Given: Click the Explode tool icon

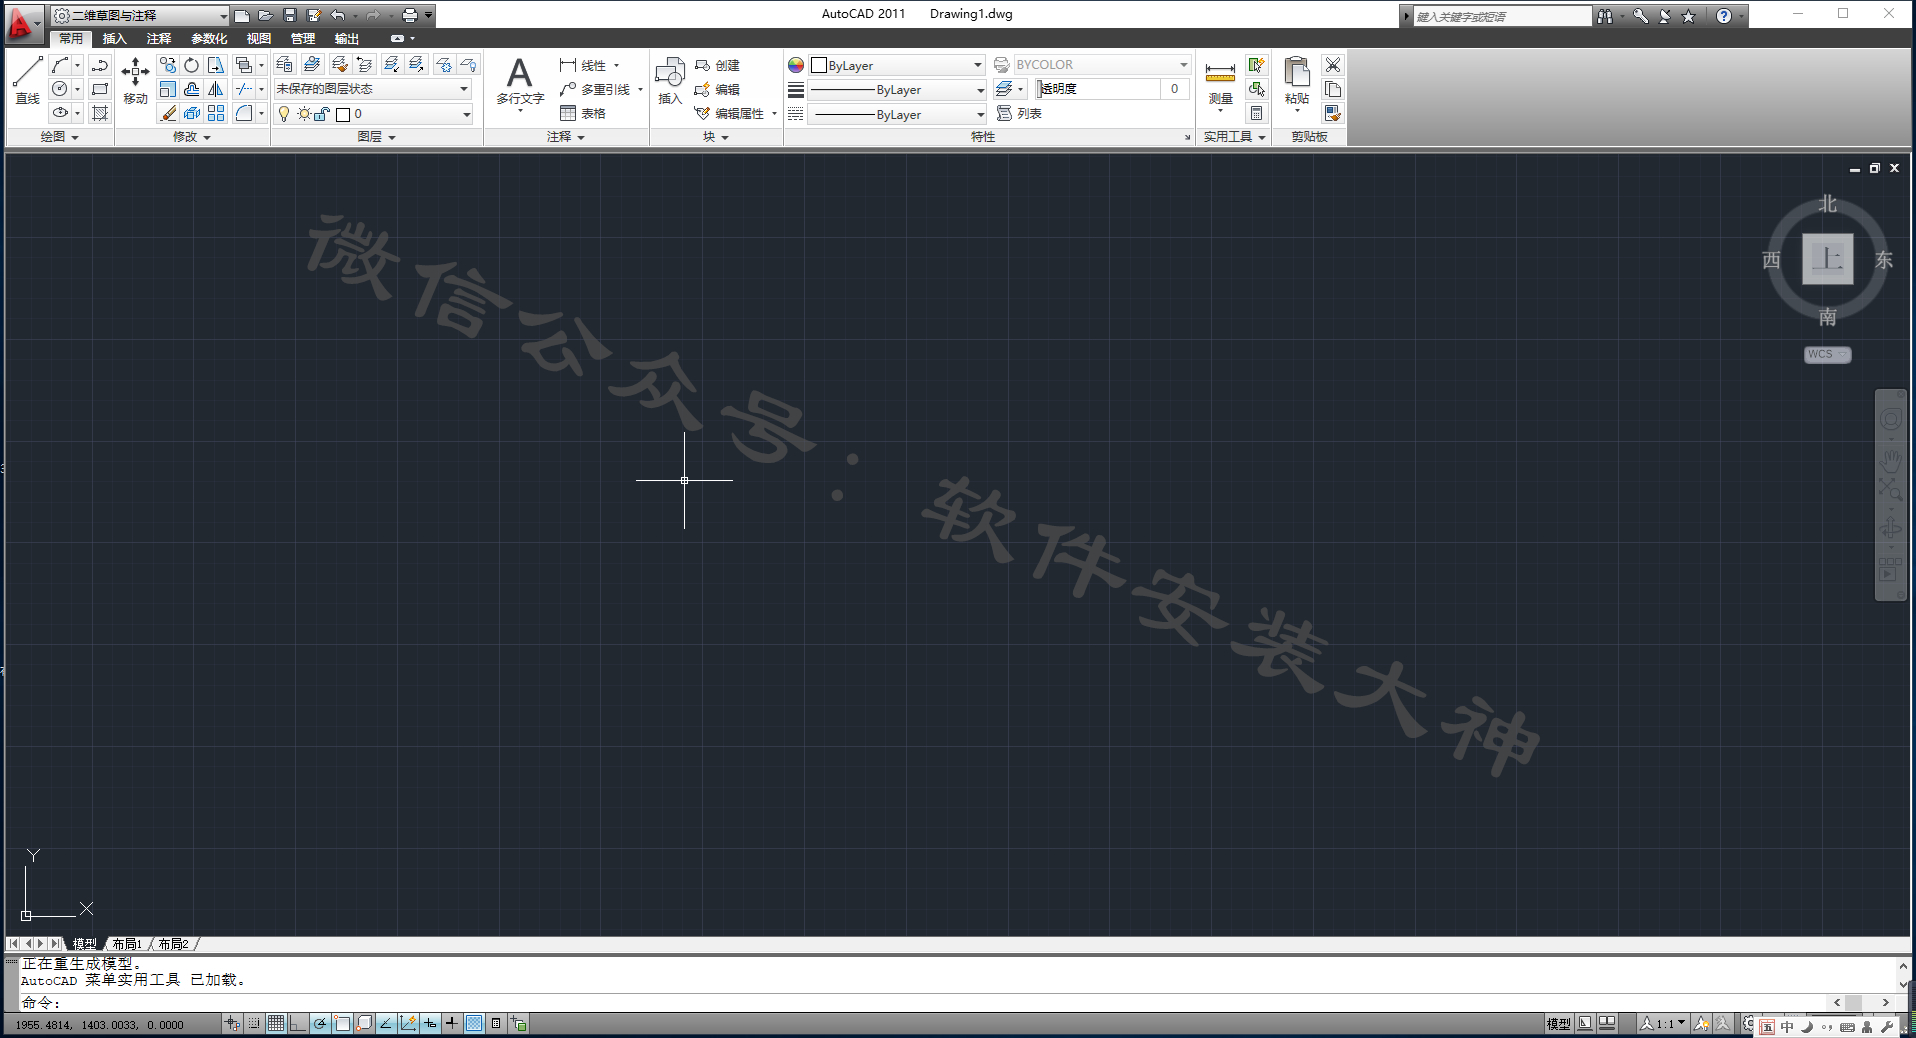Looking at the screenshot, I should (x=192, y=113).
